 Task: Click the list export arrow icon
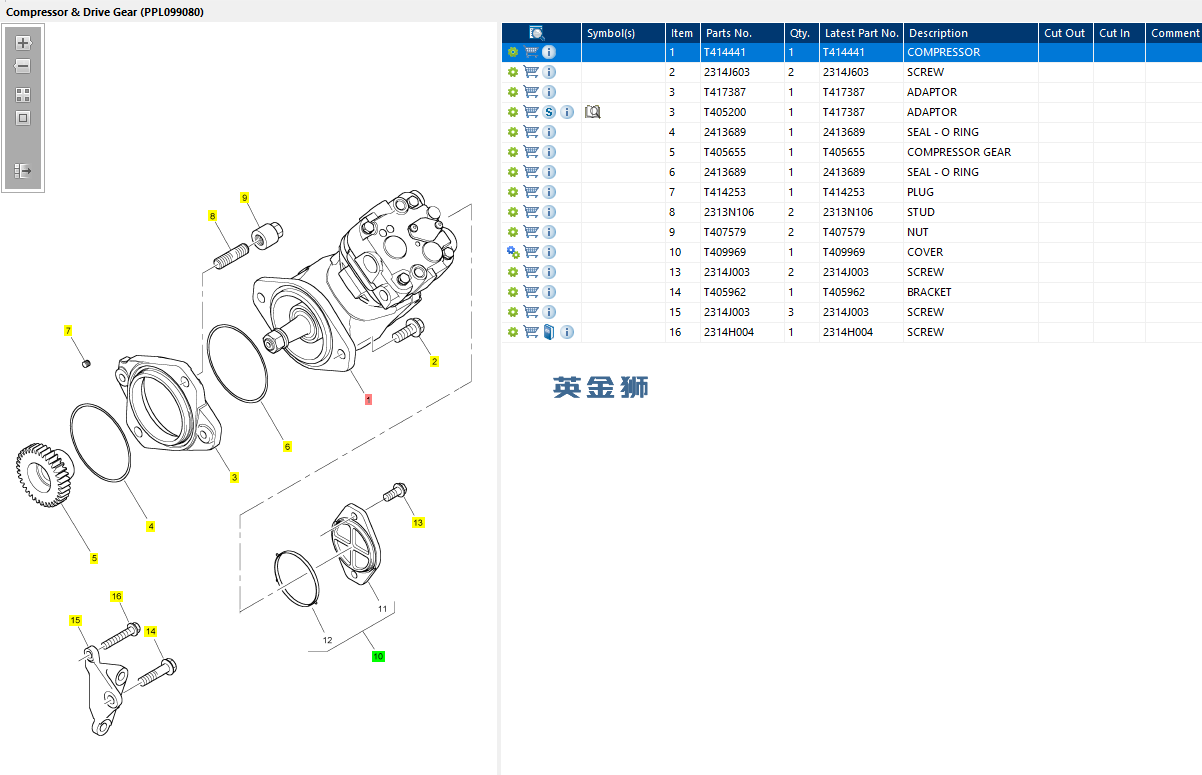pos(23,172)
